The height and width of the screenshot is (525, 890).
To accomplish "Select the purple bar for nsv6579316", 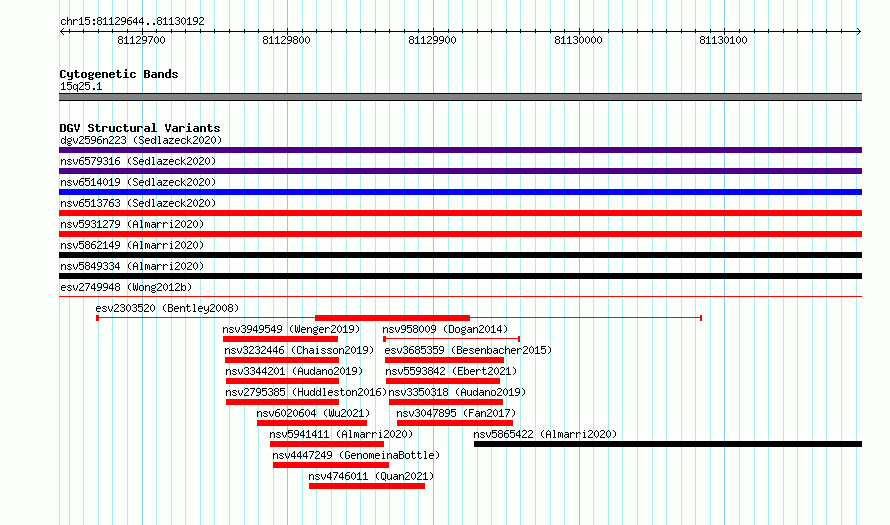I will click(460, 171).
